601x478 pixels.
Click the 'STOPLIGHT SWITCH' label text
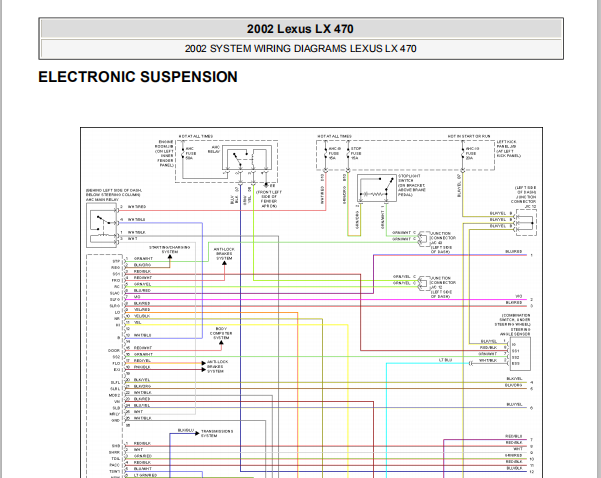[410, 178]
